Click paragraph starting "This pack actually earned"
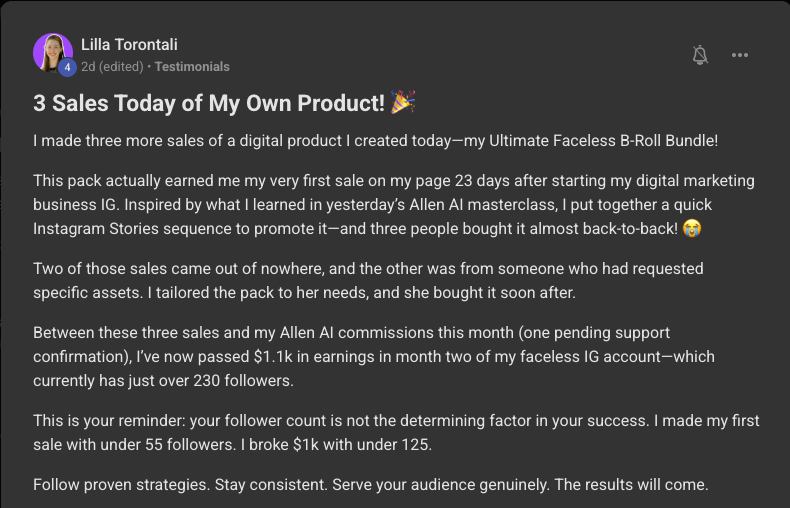 click(x=394, y=205)
